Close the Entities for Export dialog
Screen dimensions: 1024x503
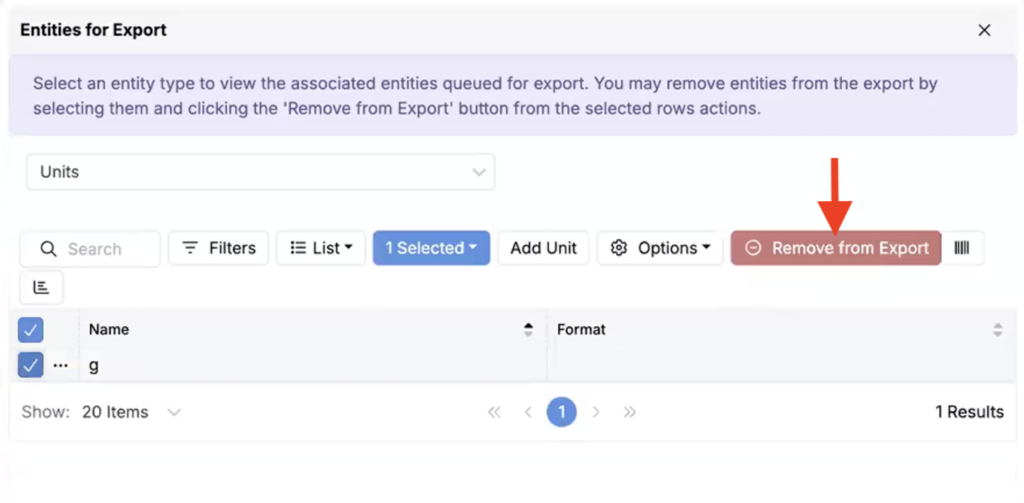coord(984,30)
